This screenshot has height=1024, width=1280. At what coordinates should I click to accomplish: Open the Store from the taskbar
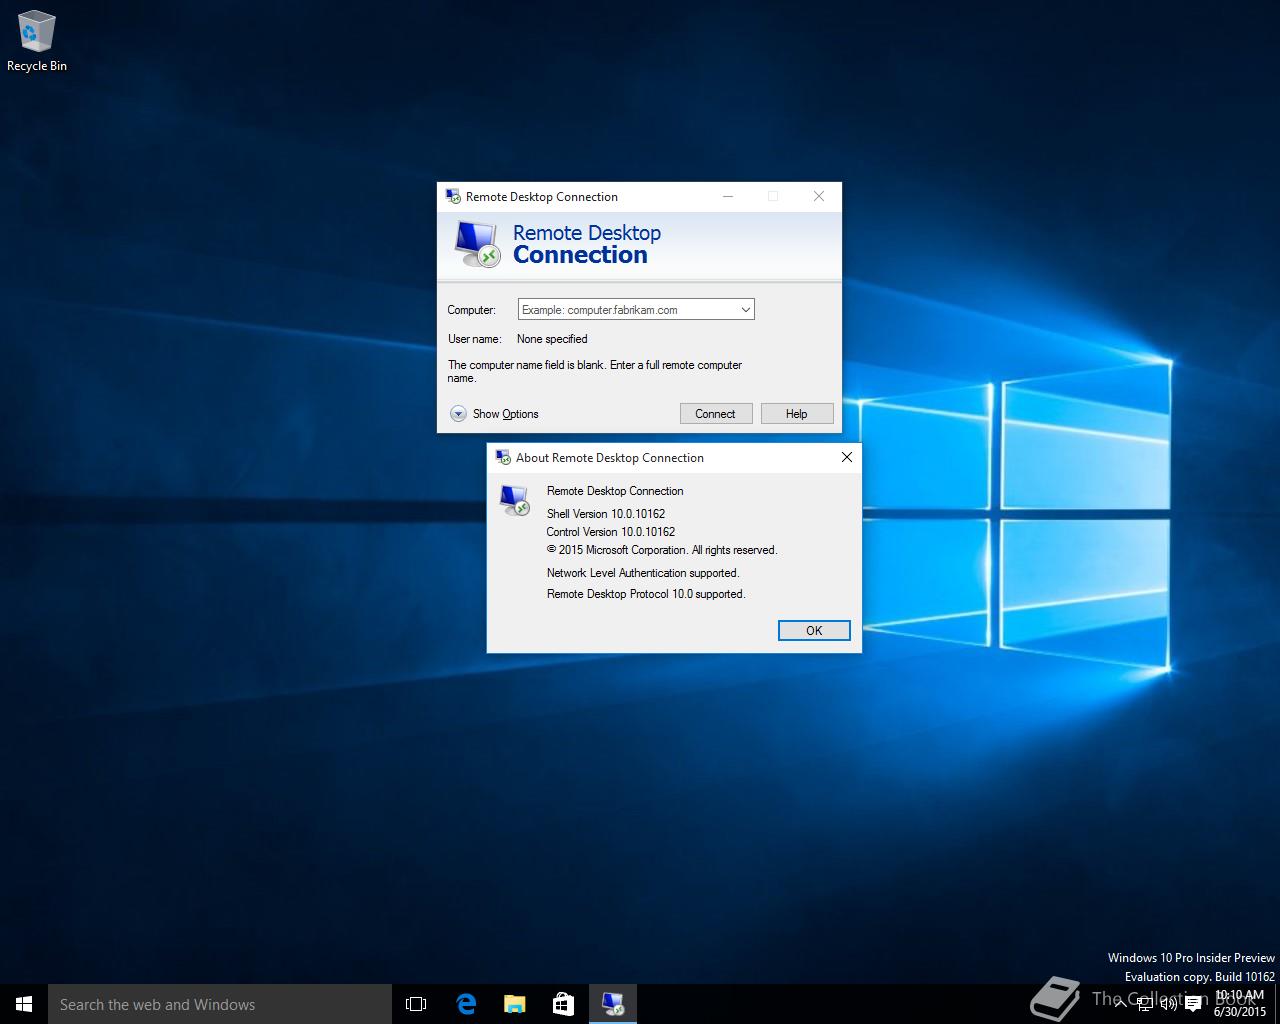click(563, 1004)
